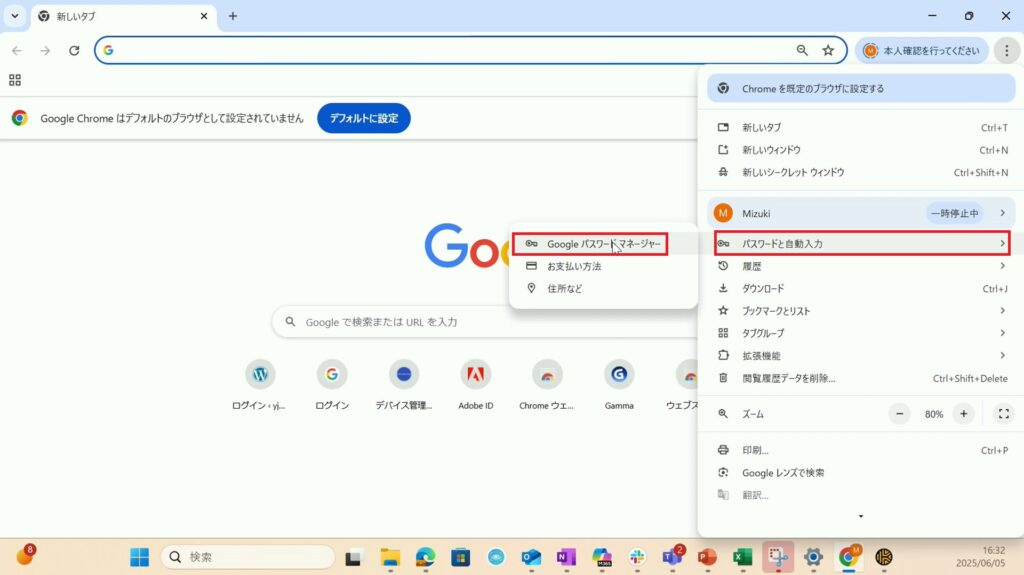The height and width of the screenshot is (575, 1024).
Task: Toggle fullscreen mode icon in zoom row
Action: pyautogui.click(x=1004, y=414)
